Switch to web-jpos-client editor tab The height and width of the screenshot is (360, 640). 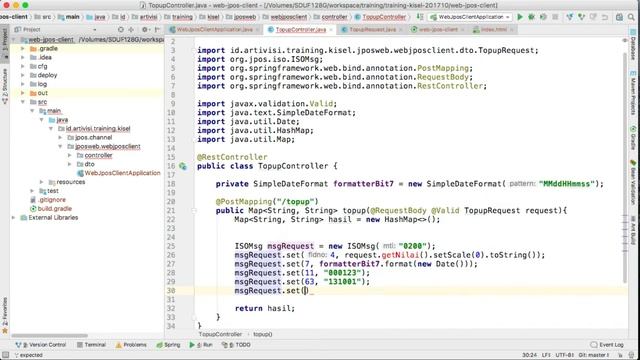click(438, 29)
